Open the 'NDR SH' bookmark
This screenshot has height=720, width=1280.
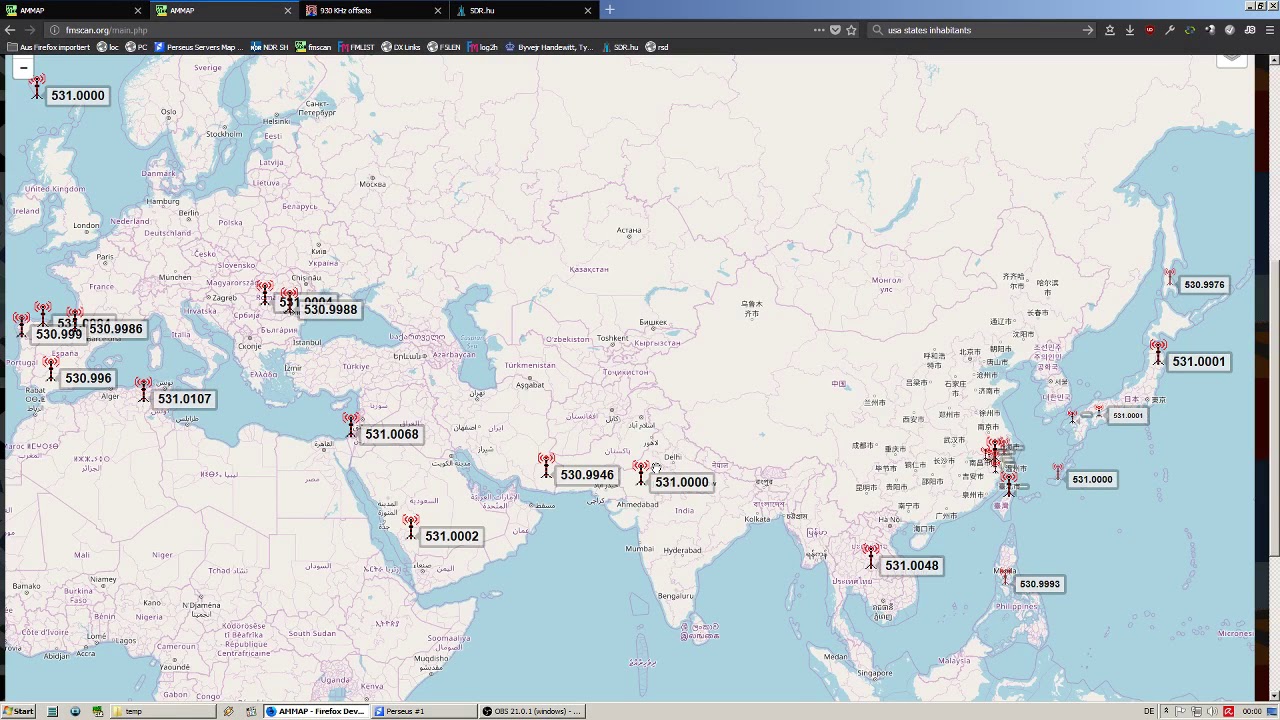pyautogui.click(x=269, y=47)
